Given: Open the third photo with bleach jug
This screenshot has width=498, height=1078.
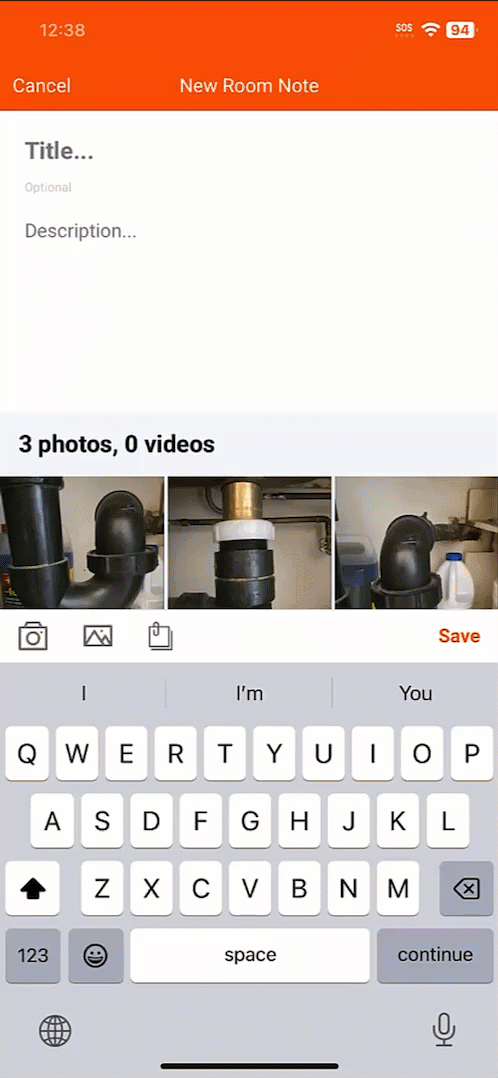Looking at the screenshot, I should [416, 542].
